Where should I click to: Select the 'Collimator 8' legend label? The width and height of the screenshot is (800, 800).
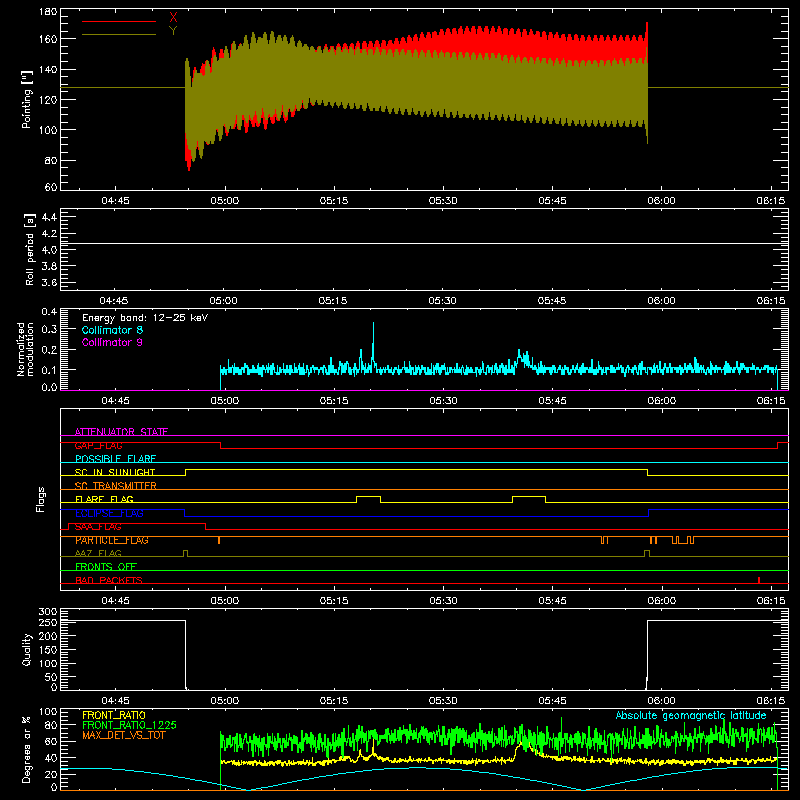tap(112, 330)
